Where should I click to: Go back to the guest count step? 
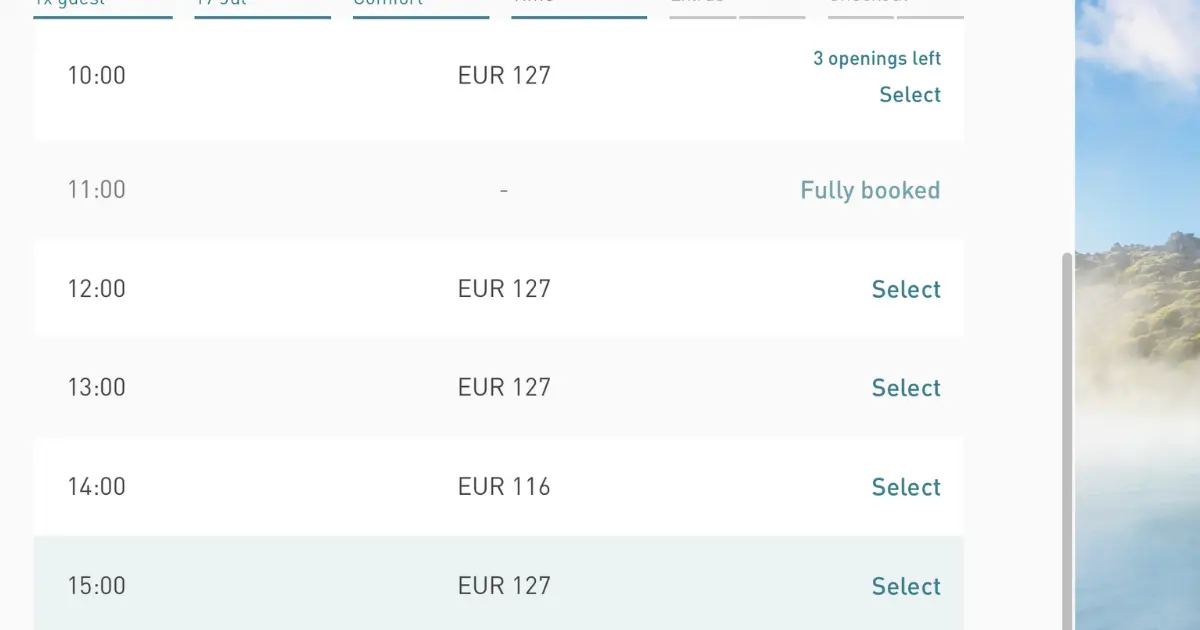pos(103,6)
